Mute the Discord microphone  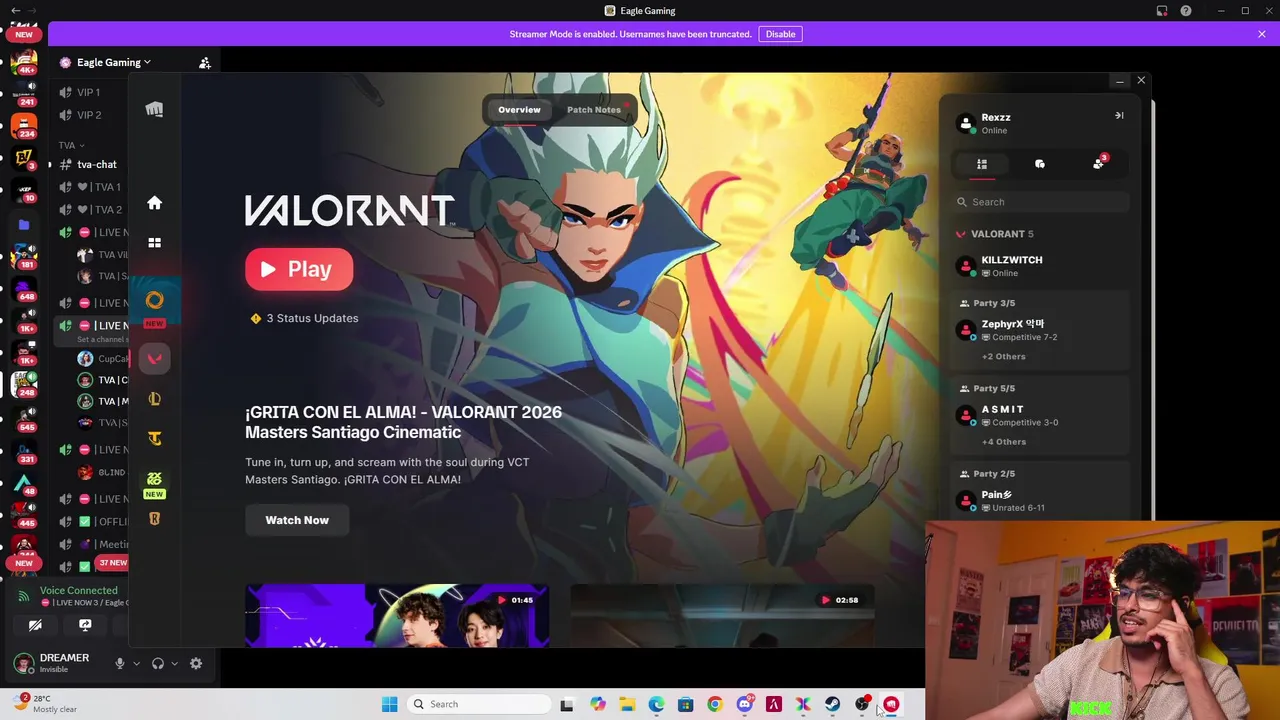point(120,663)
